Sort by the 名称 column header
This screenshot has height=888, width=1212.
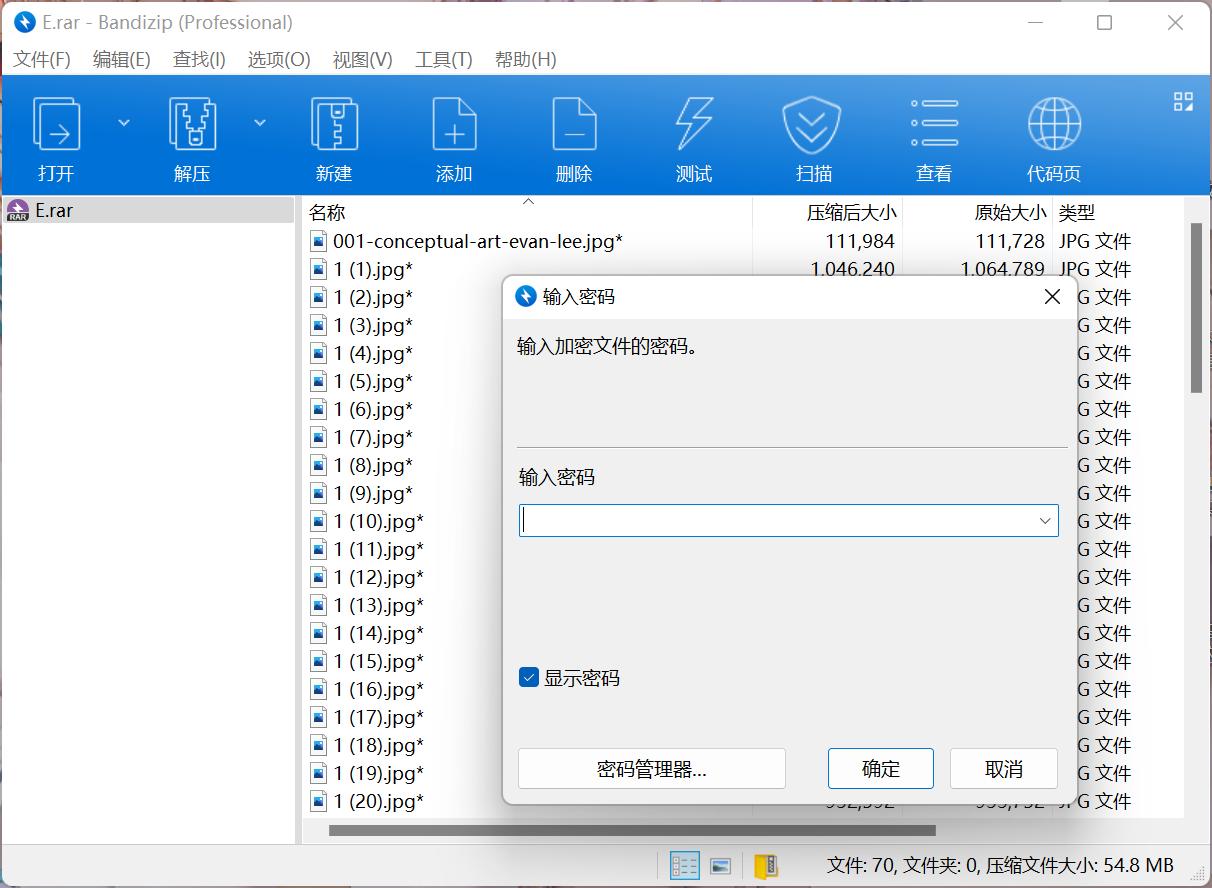[x=327, y=212]
